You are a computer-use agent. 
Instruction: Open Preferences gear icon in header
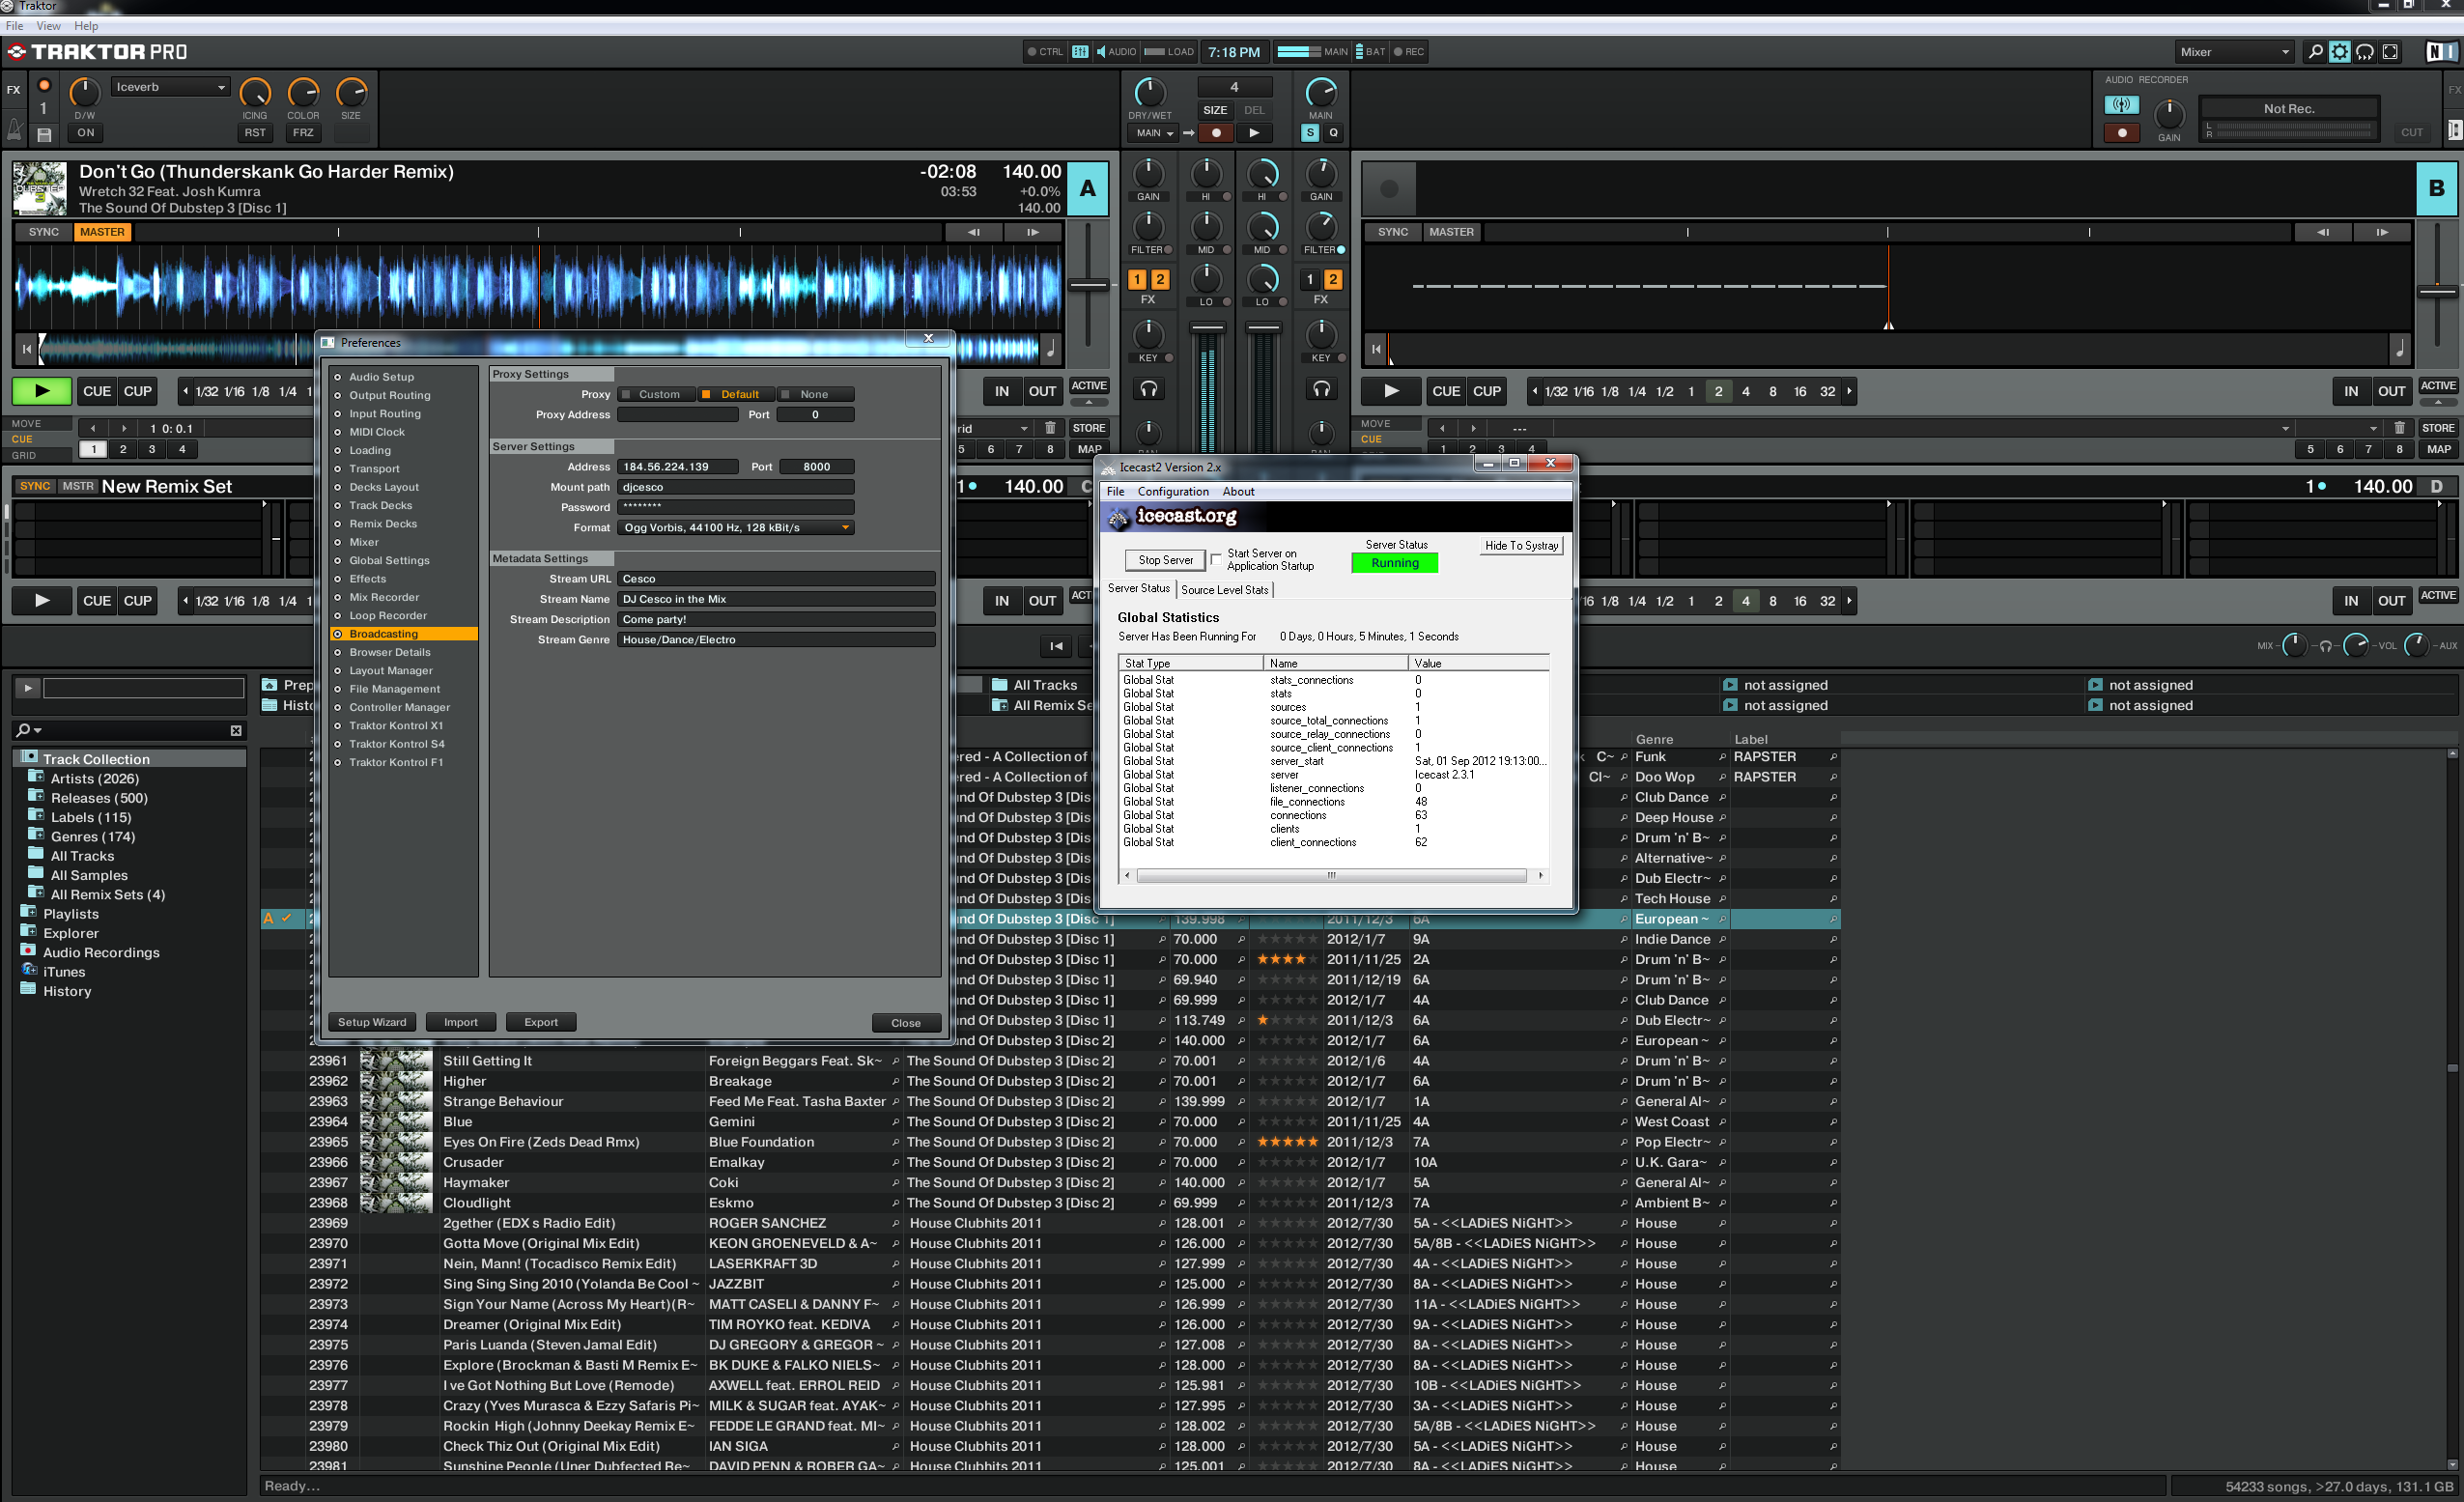pos(2340,52)
